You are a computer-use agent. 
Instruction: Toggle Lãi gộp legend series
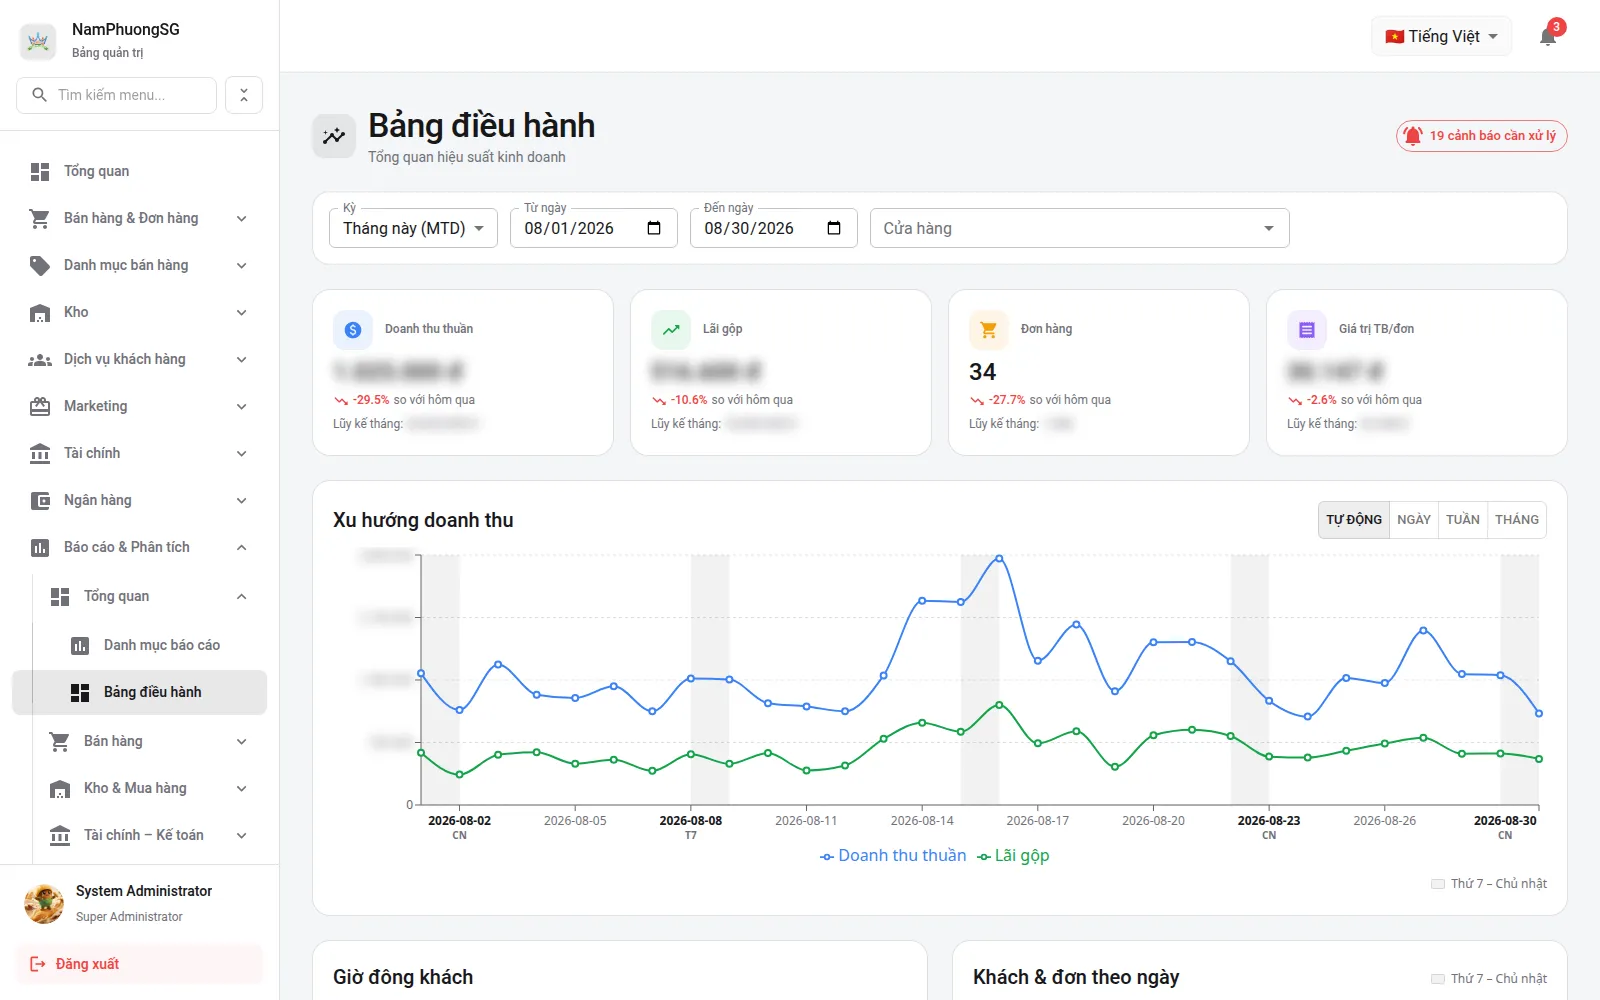pyautogui.click(x=1013, y=856)
